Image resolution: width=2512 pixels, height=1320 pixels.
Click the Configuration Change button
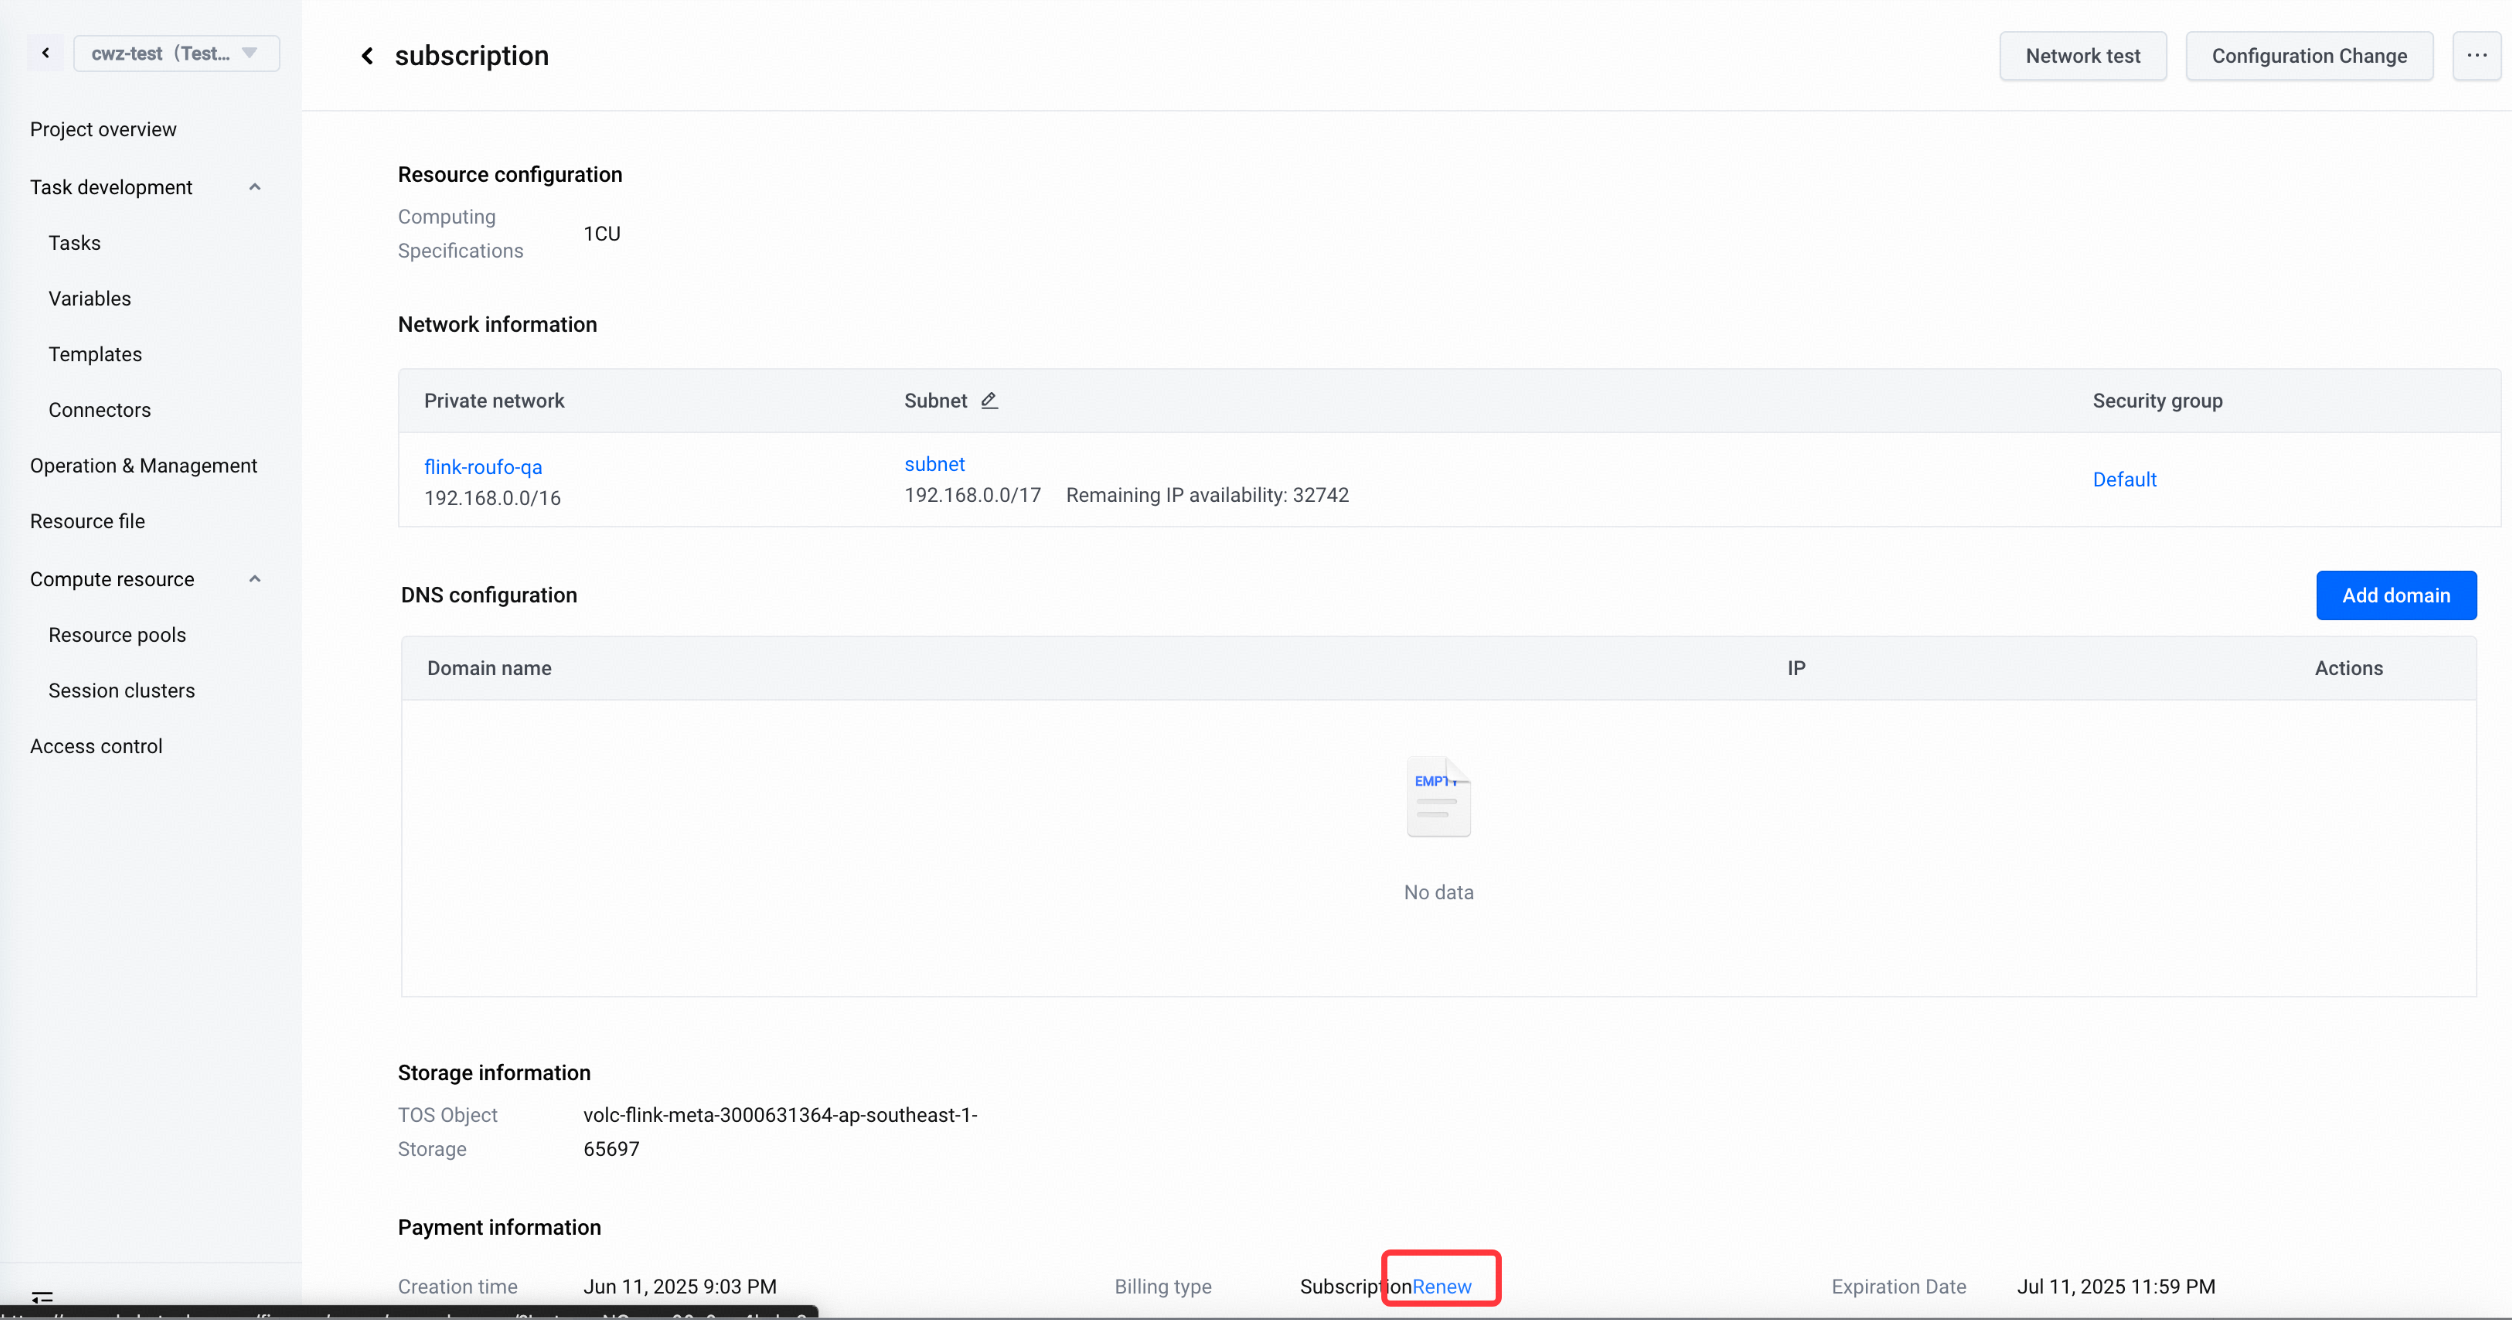click(2309, 56)
